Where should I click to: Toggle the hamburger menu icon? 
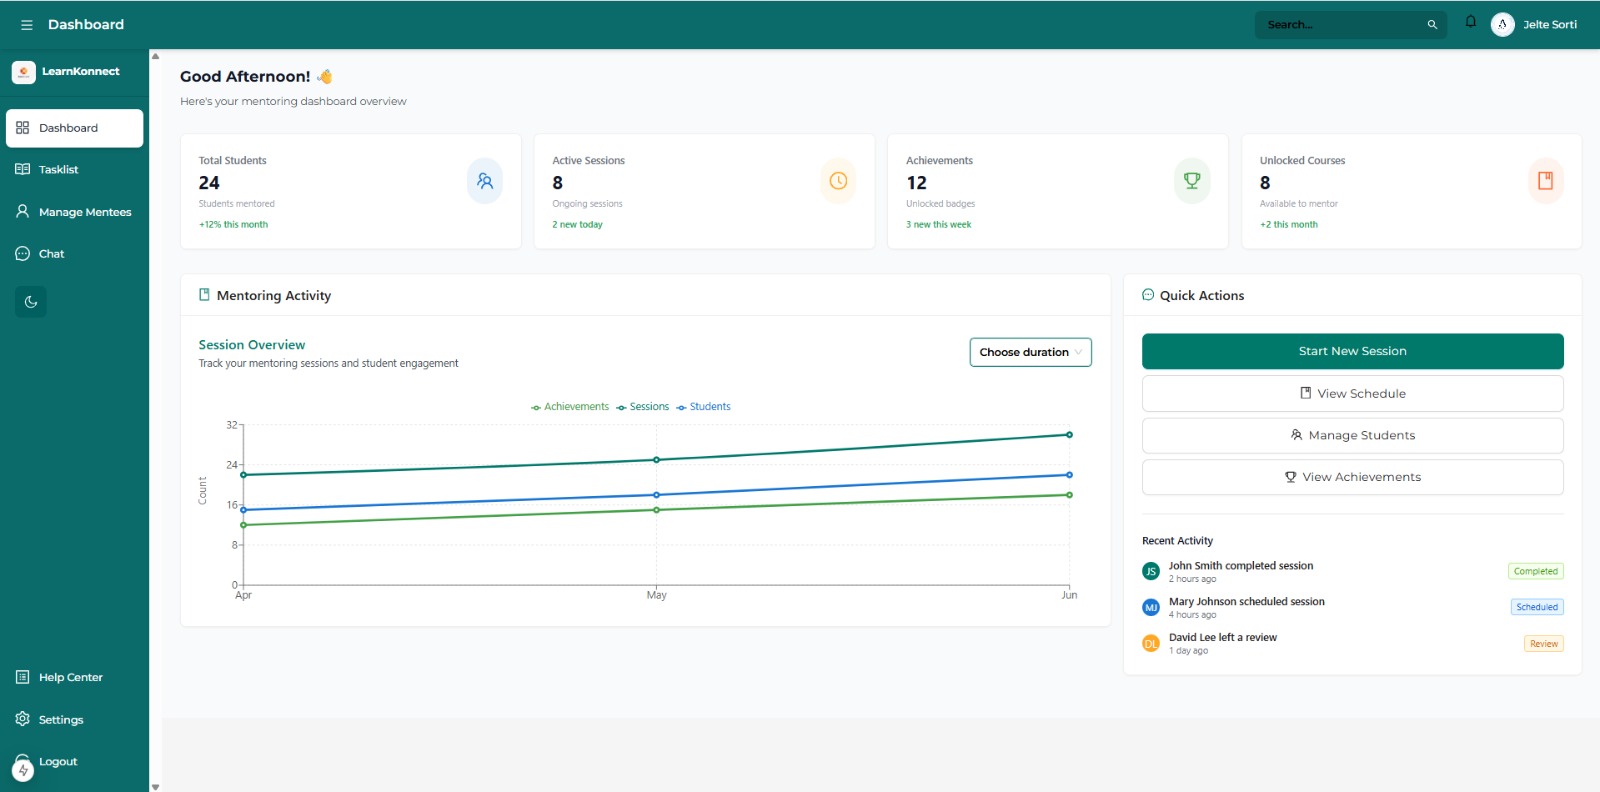27,25
